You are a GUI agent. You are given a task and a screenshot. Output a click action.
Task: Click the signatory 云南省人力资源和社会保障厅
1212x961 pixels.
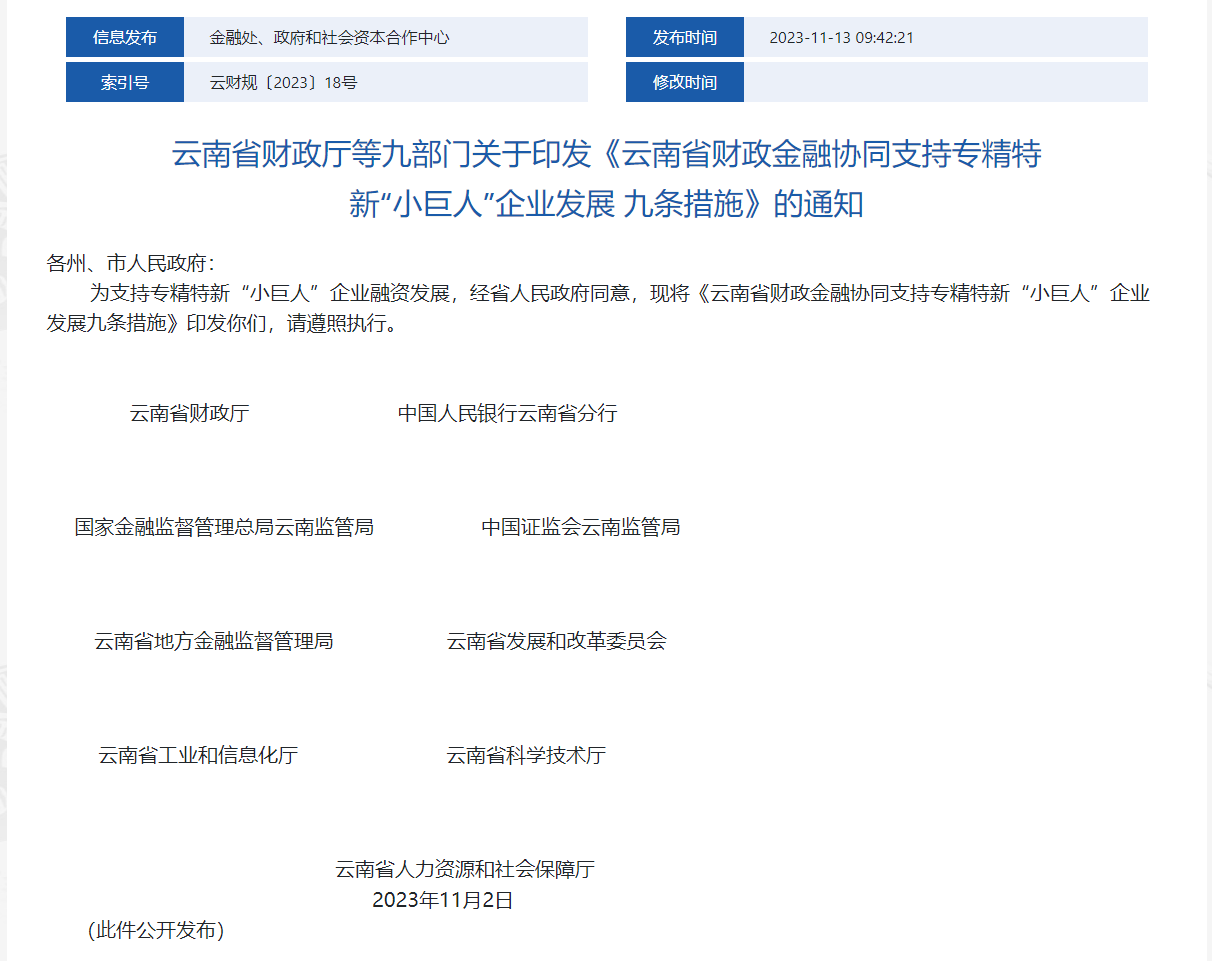click(x=465, y=869)
